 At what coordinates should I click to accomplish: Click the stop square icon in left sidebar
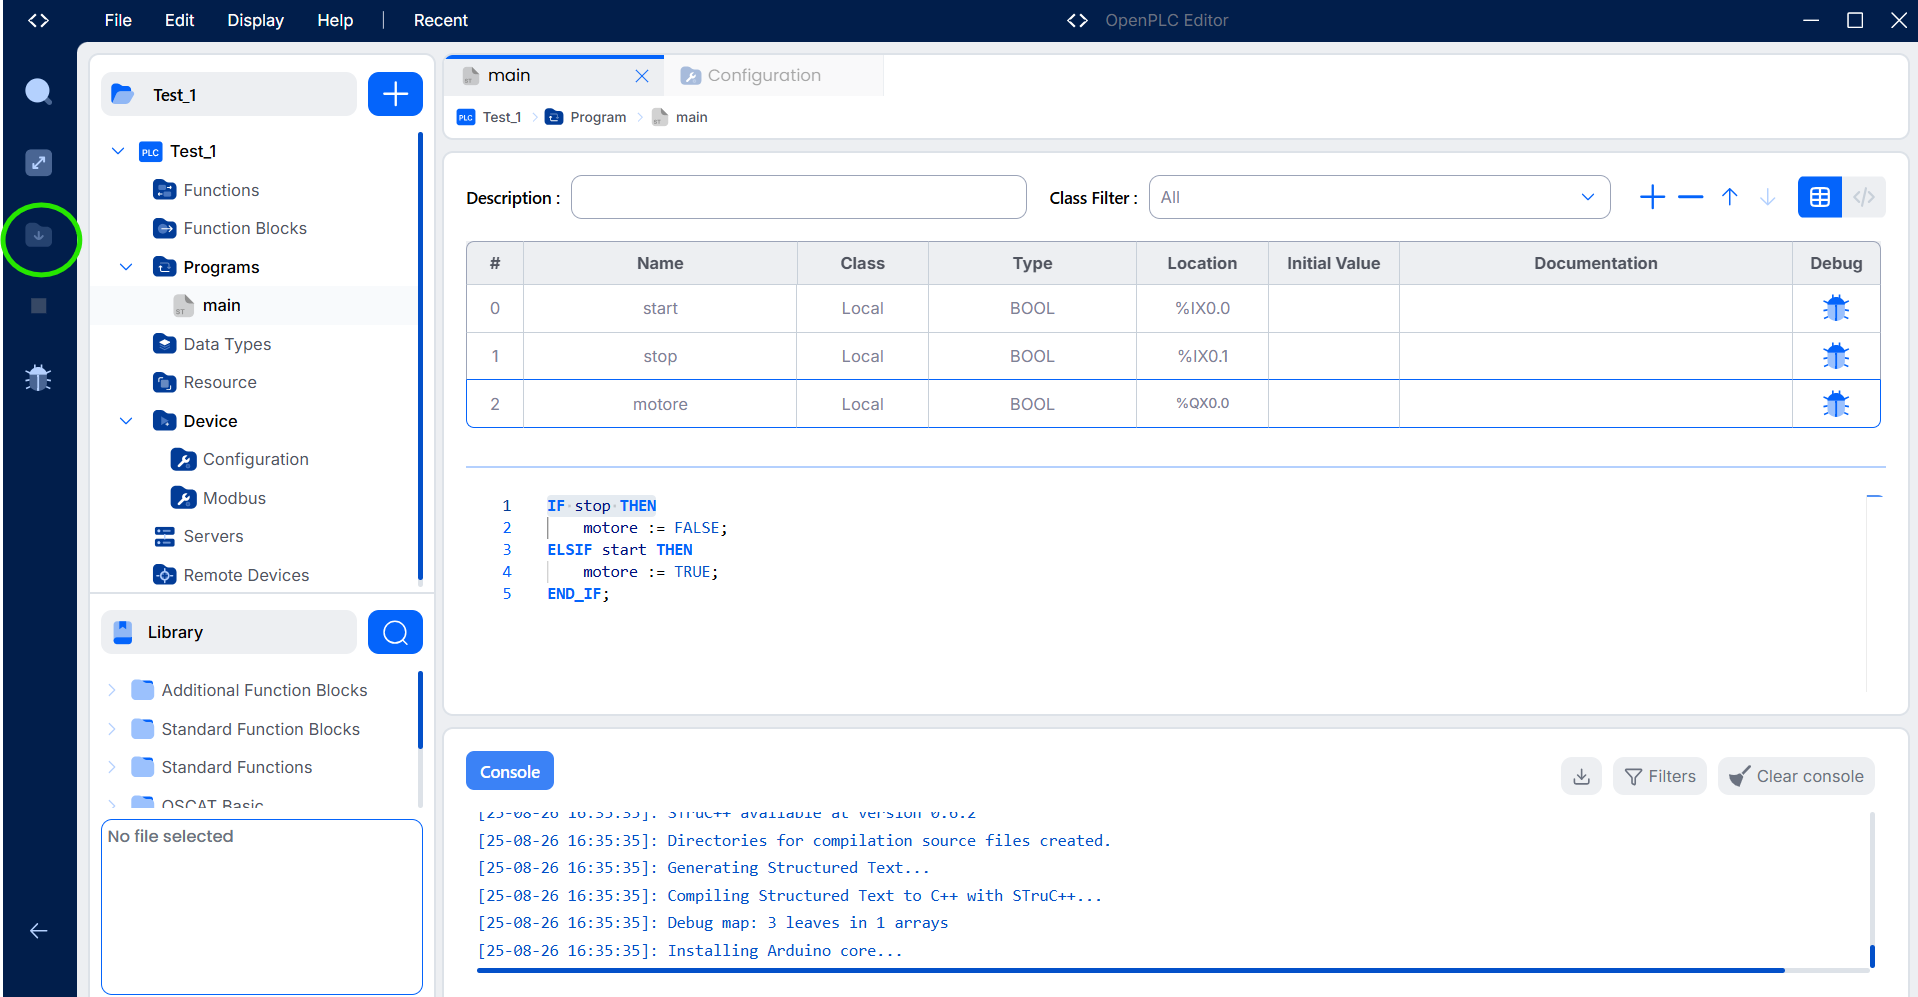[x=38, y=306]
